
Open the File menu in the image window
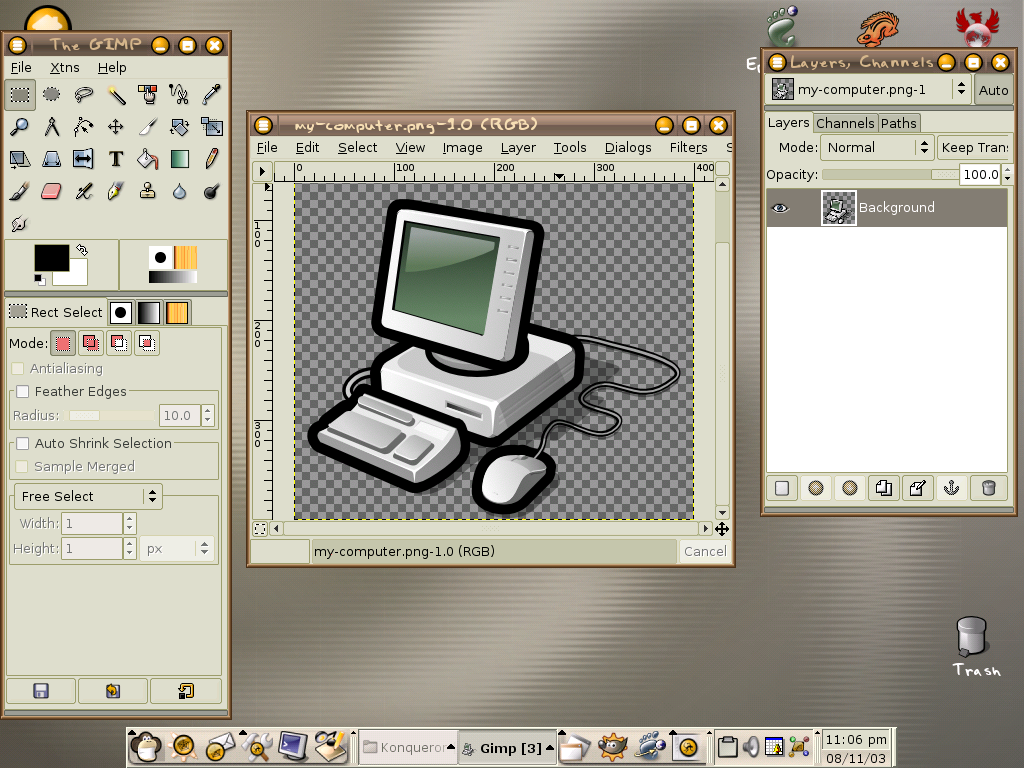click(266, 148)
